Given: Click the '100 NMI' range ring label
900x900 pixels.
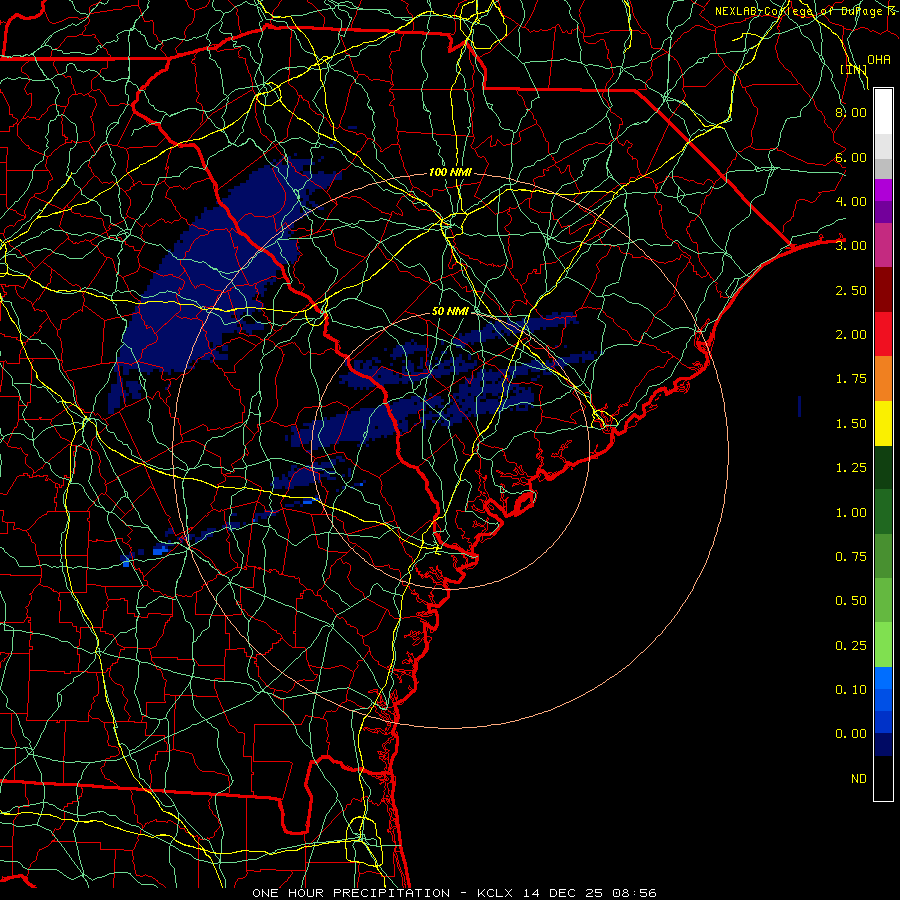Looking at the screenshot, I should 451,172.
